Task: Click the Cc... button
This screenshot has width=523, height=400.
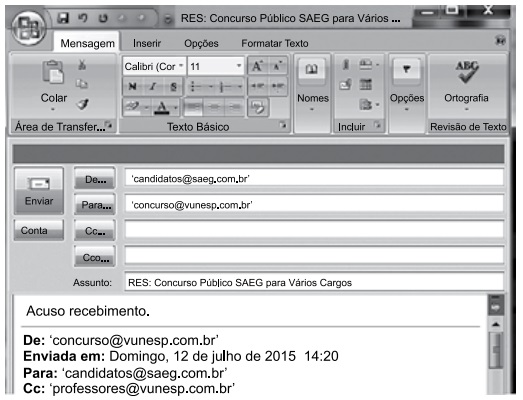Action: click(95, 231)
